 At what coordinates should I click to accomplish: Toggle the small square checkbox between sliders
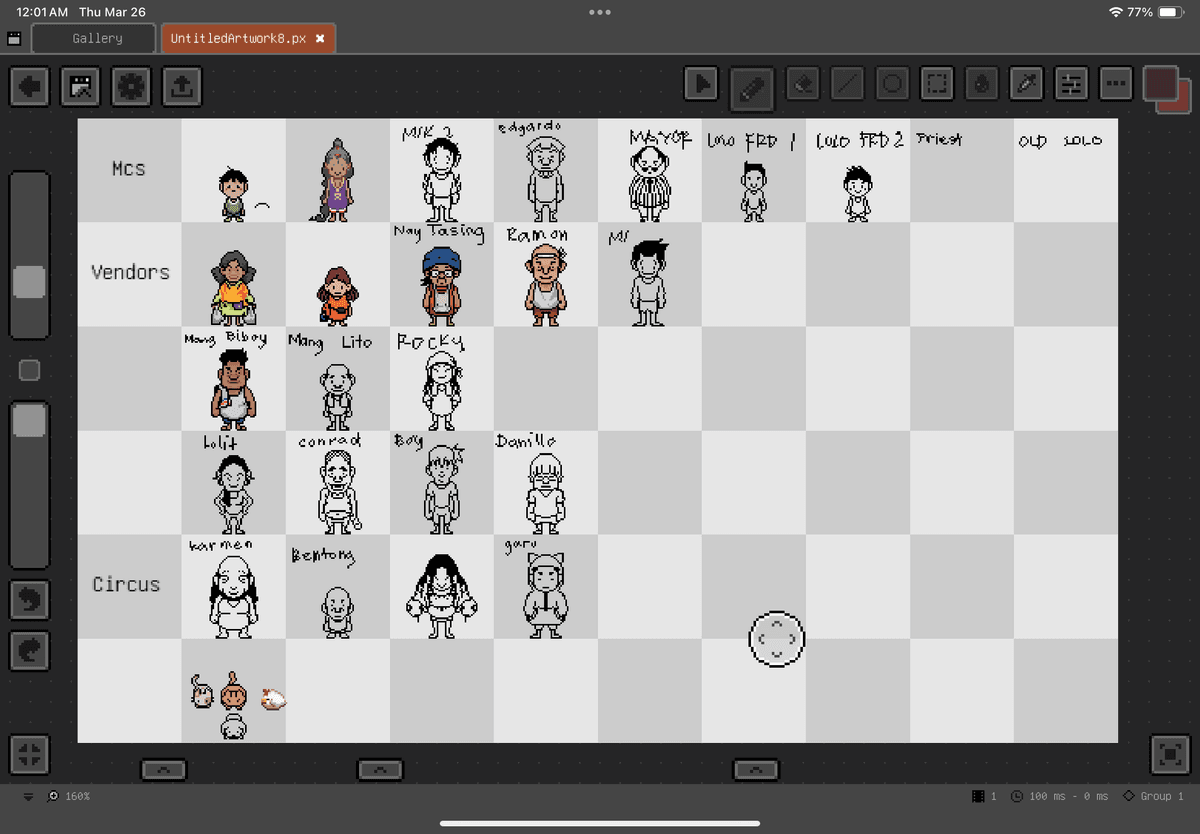click(30, 371)
